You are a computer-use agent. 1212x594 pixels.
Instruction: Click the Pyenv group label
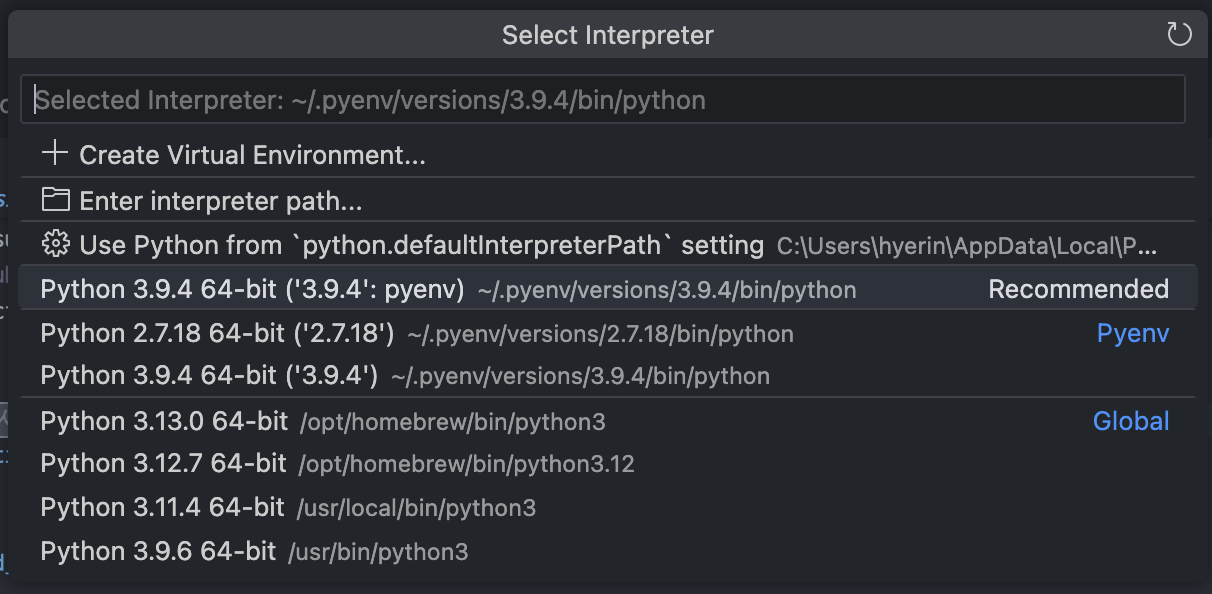(1132, 334)
